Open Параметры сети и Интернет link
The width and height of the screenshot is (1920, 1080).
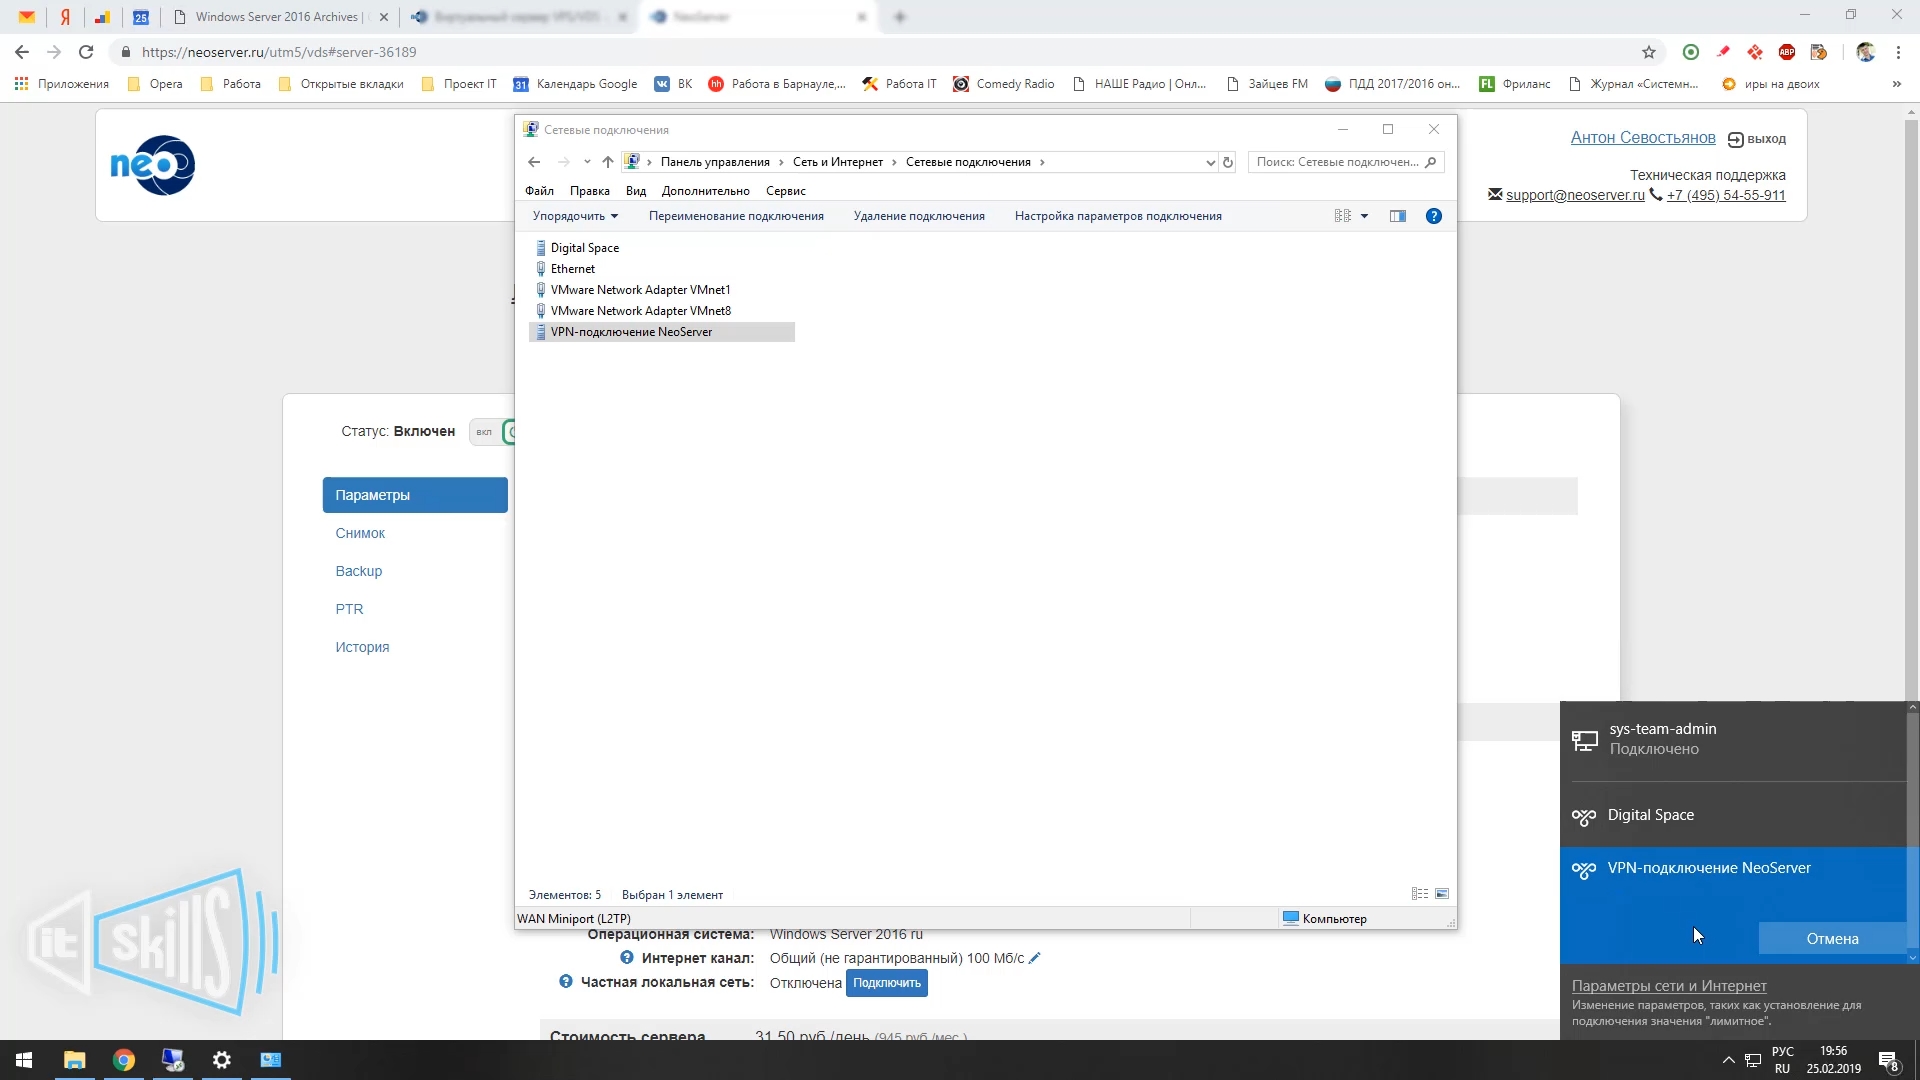(x=1669, y=986)
